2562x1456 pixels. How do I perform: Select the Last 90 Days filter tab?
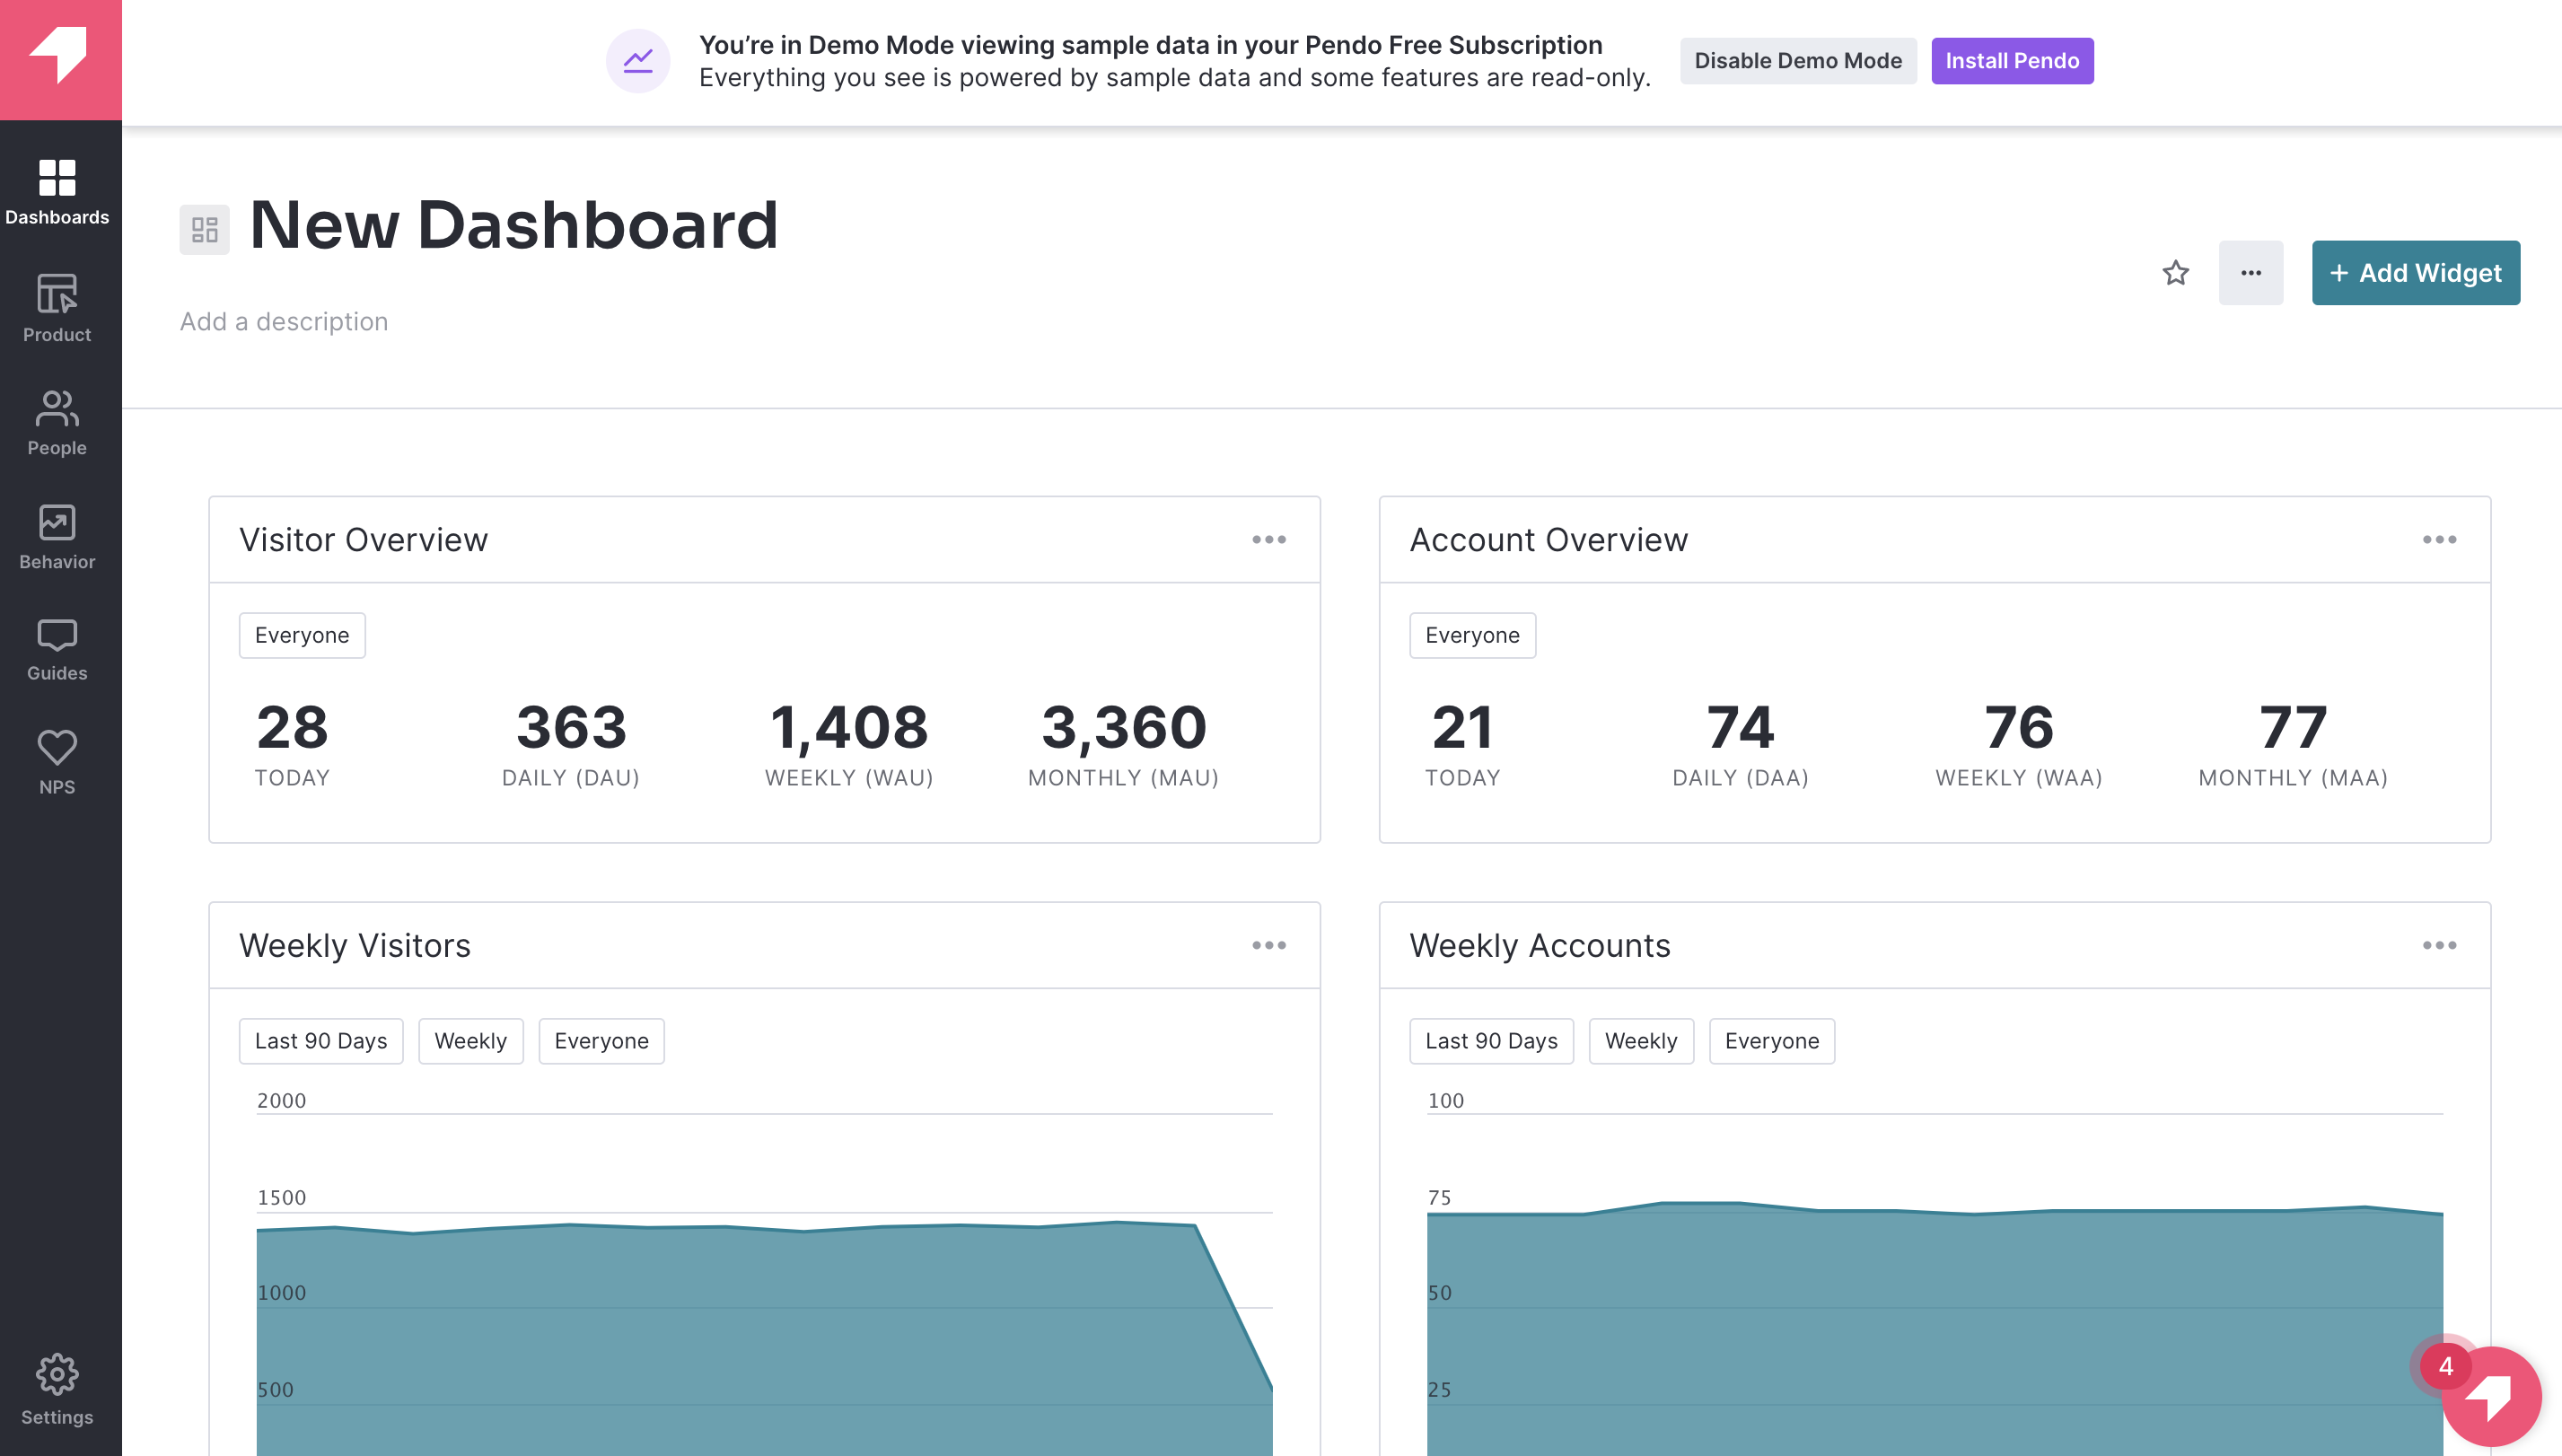click(320, 1040)
